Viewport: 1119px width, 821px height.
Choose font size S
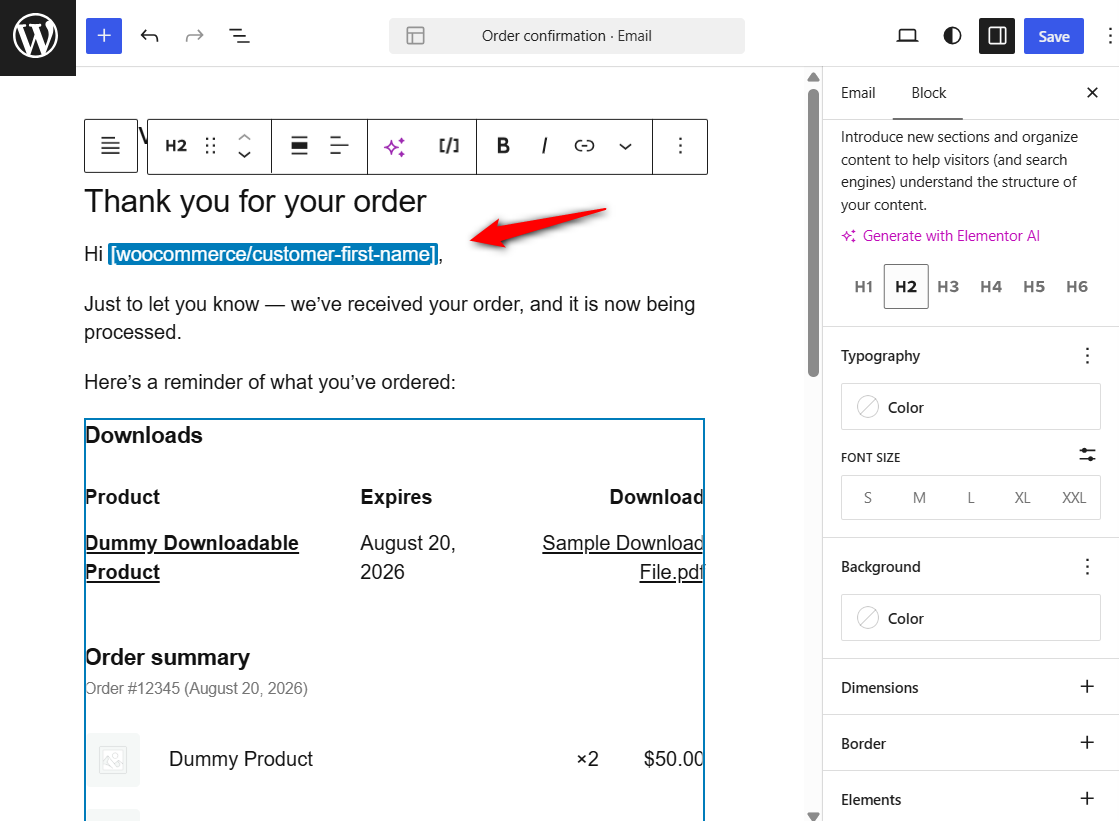tap(868, 498)
